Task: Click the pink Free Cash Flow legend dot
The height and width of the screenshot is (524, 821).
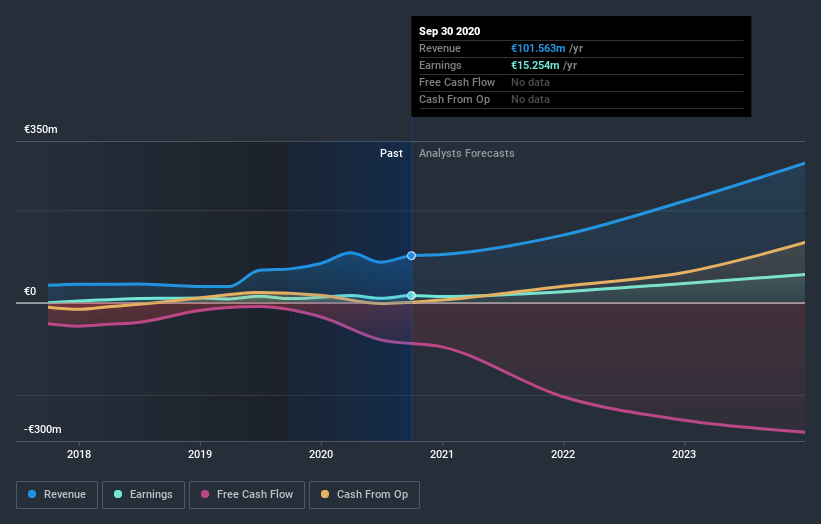Action: 205,494
